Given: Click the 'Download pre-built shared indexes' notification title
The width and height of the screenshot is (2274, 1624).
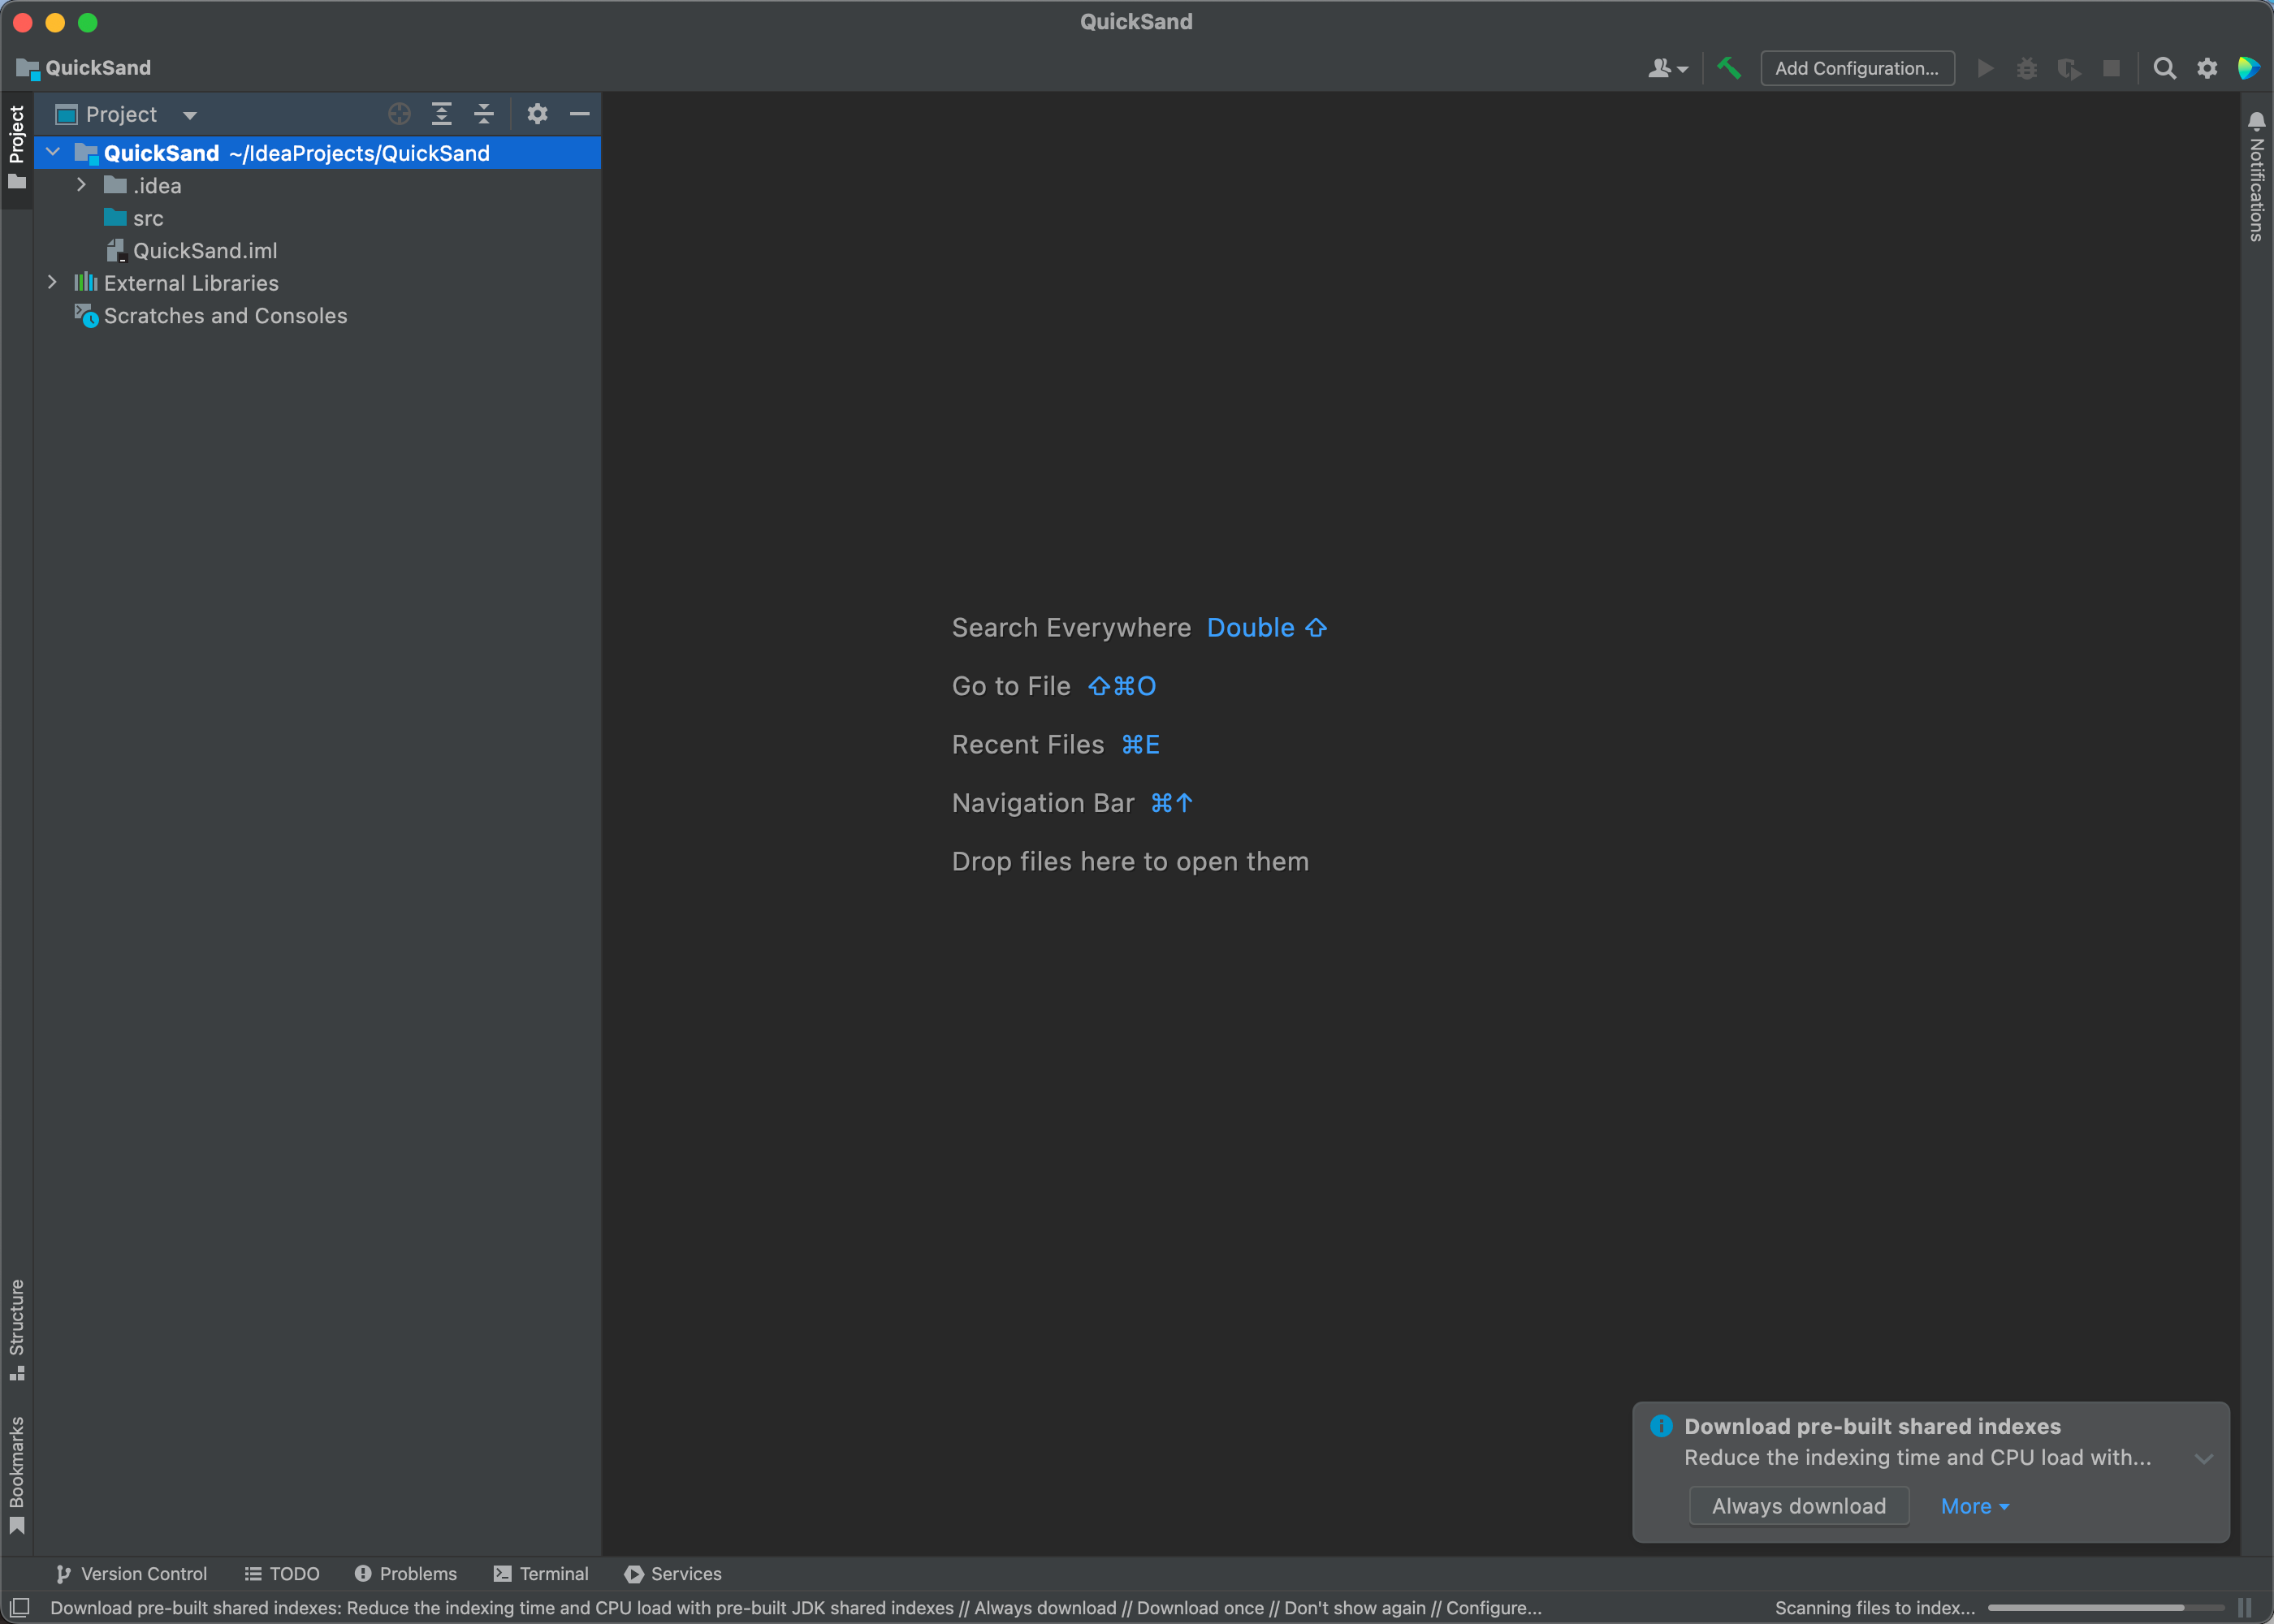Looking at the screenshot, I should pyautogui.click(x=1872, y=1426).
